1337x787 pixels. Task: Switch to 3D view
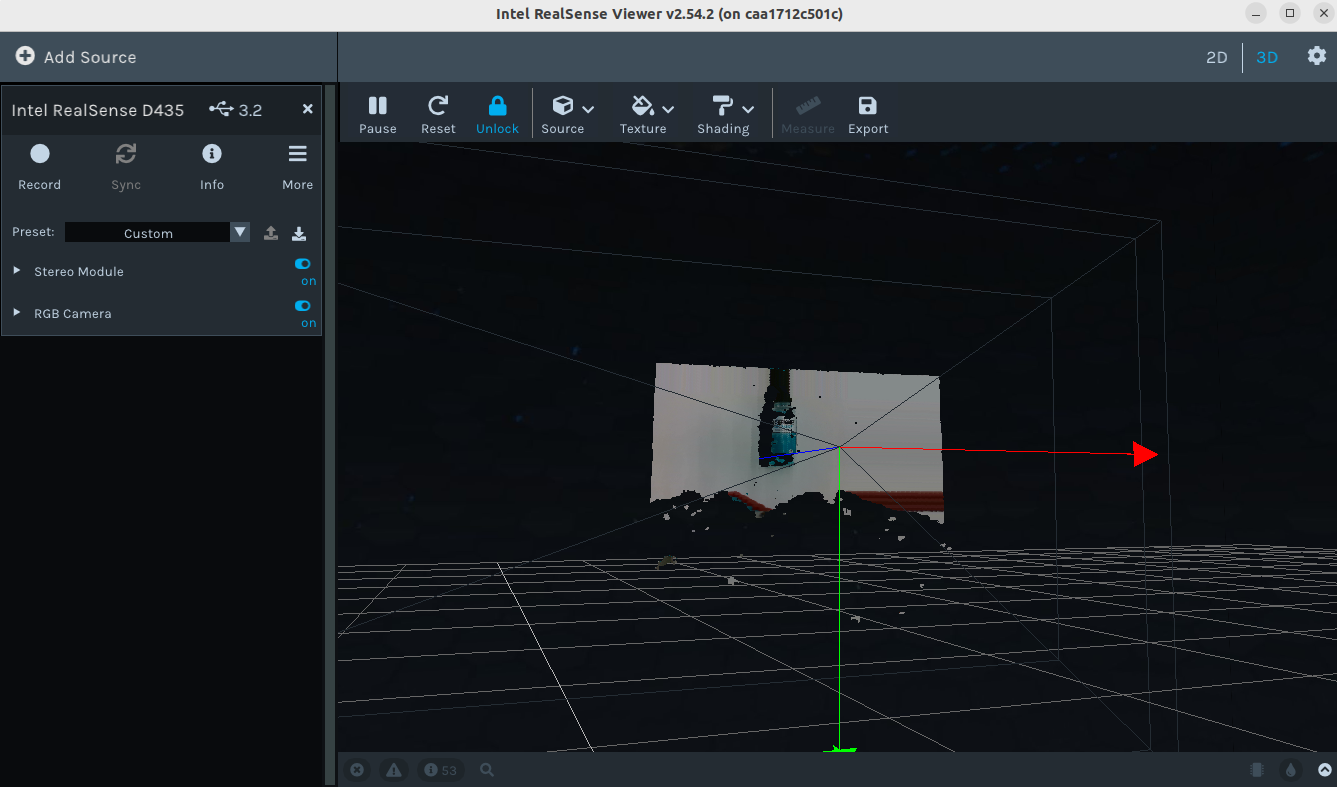click(1267, 57)
